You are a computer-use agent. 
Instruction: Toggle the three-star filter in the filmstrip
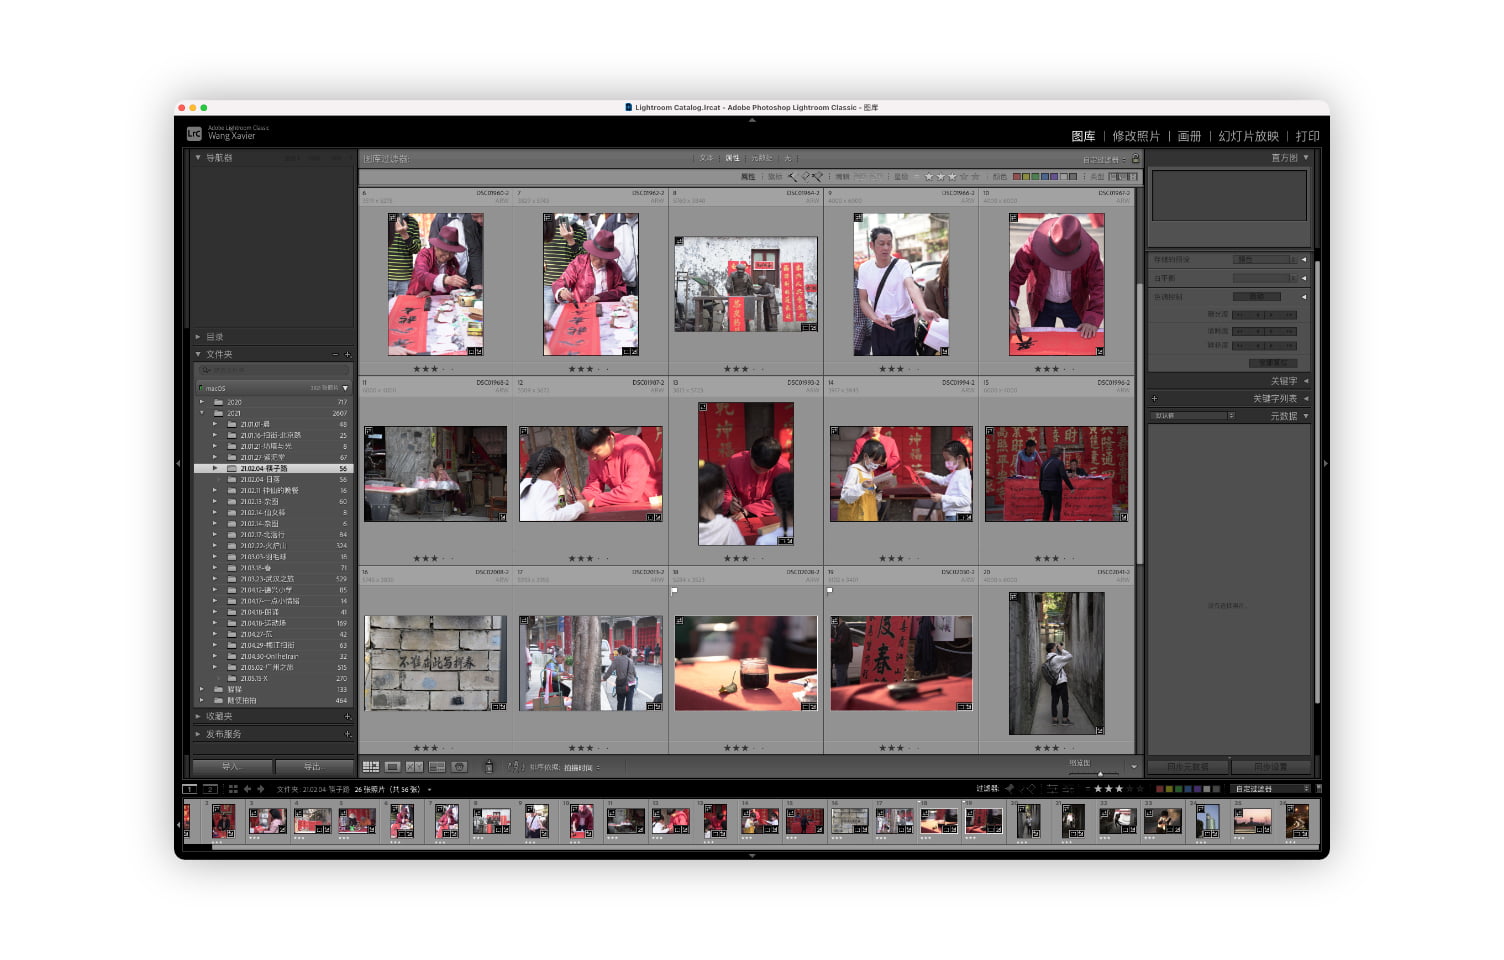(1120, 789)
